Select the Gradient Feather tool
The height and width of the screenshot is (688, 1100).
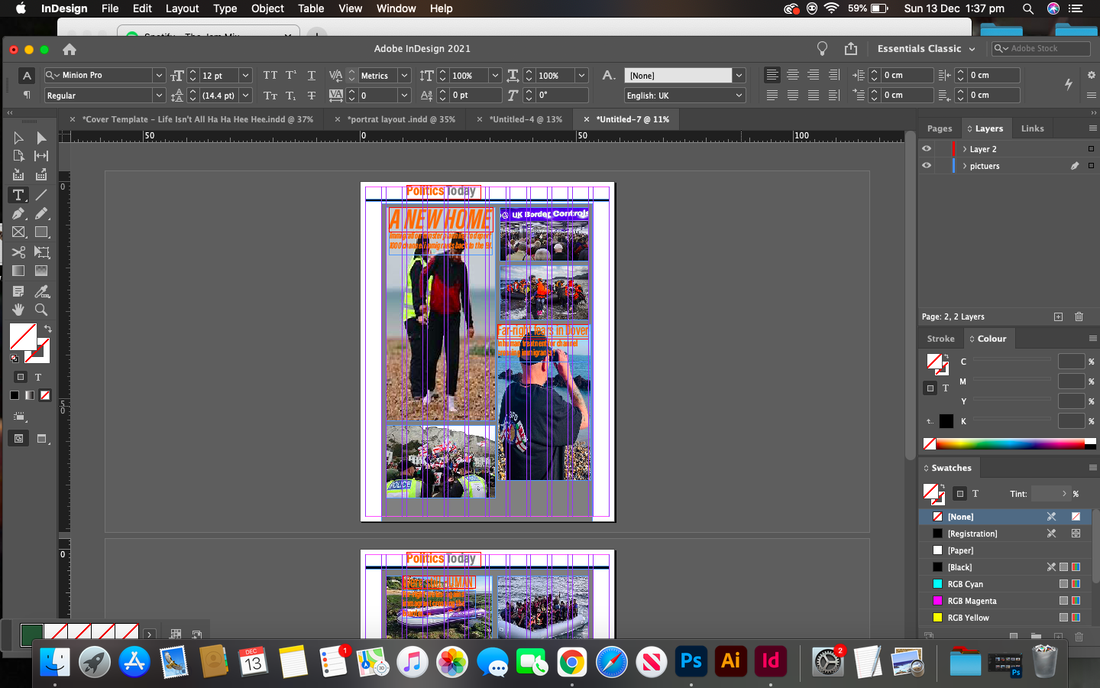click(x=41, y=270)
